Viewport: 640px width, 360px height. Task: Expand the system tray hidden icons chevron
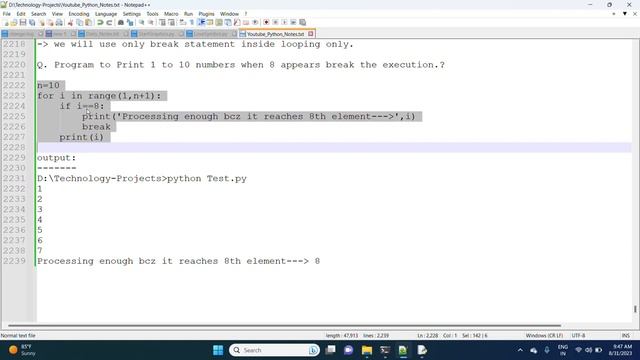click(520, 350)
